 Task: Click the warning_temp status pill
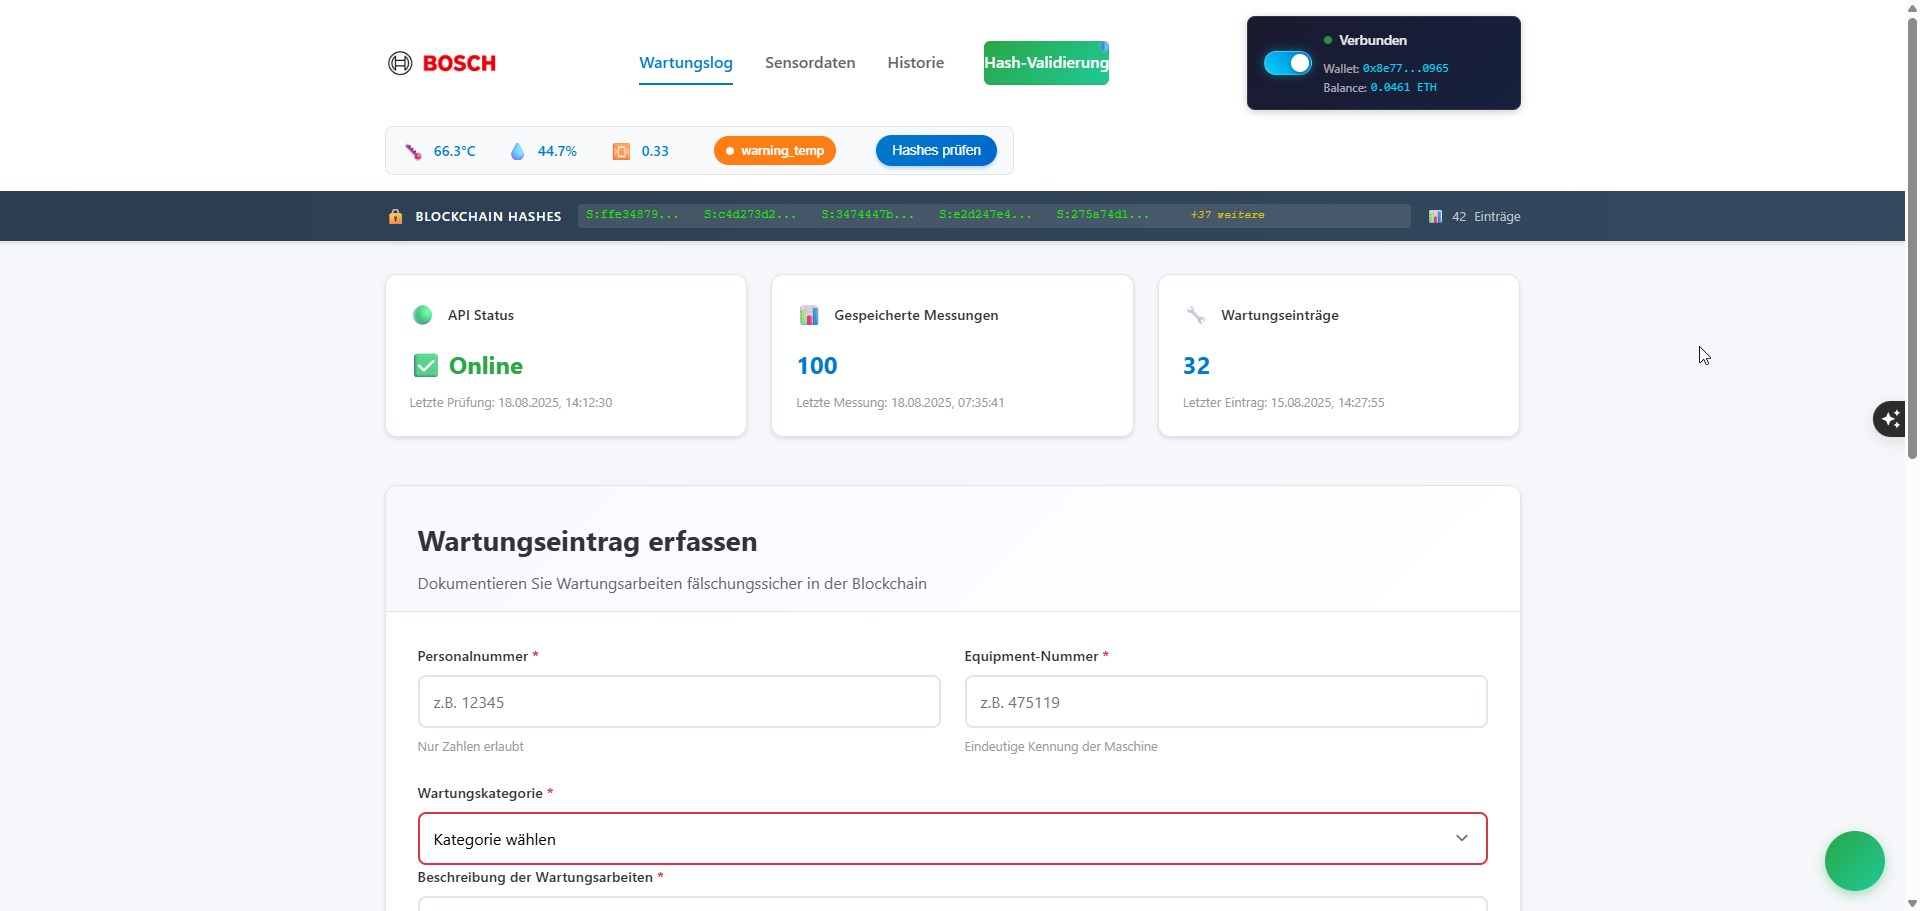tap(774, 150)
